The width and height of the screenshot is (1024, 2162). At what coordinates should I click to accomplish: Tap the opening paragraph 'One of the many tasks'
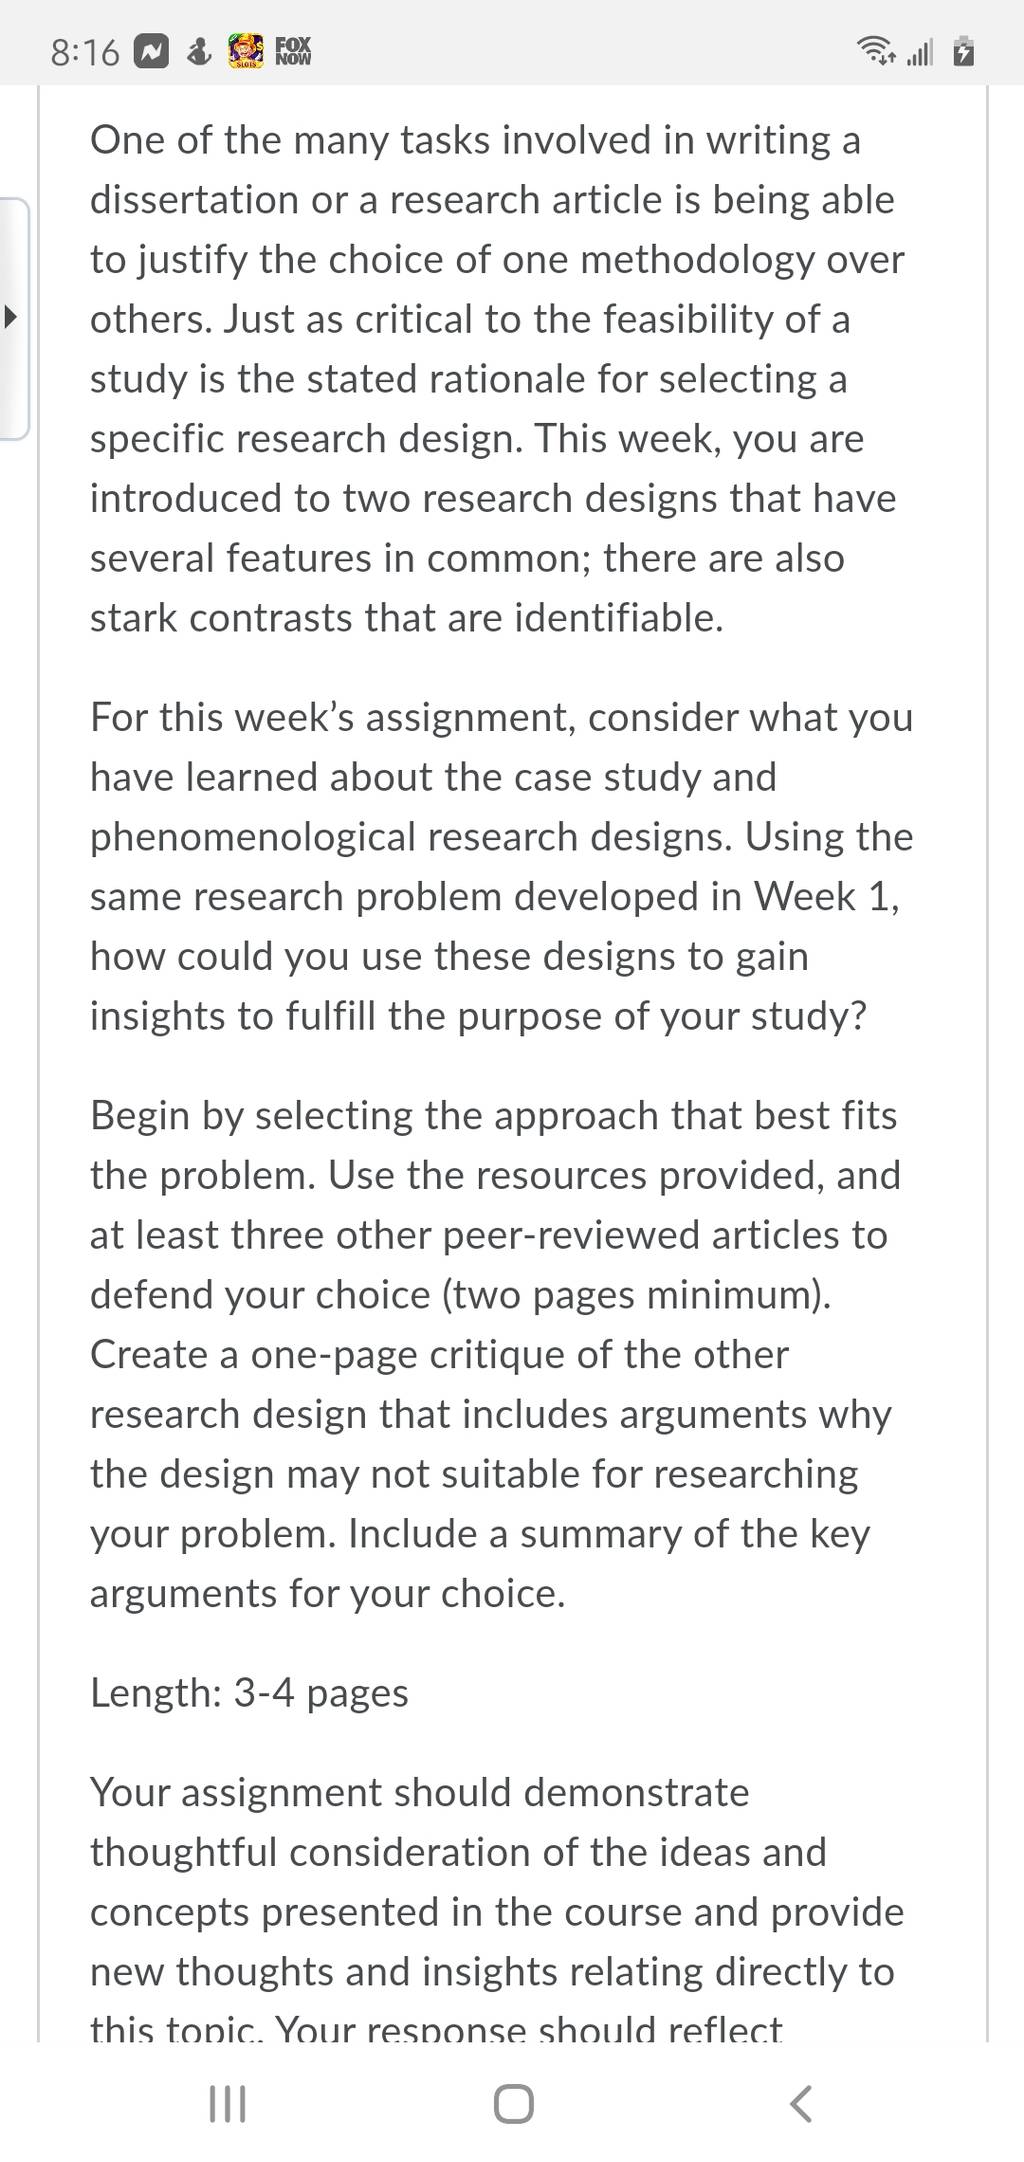click(x=497, y=378)
